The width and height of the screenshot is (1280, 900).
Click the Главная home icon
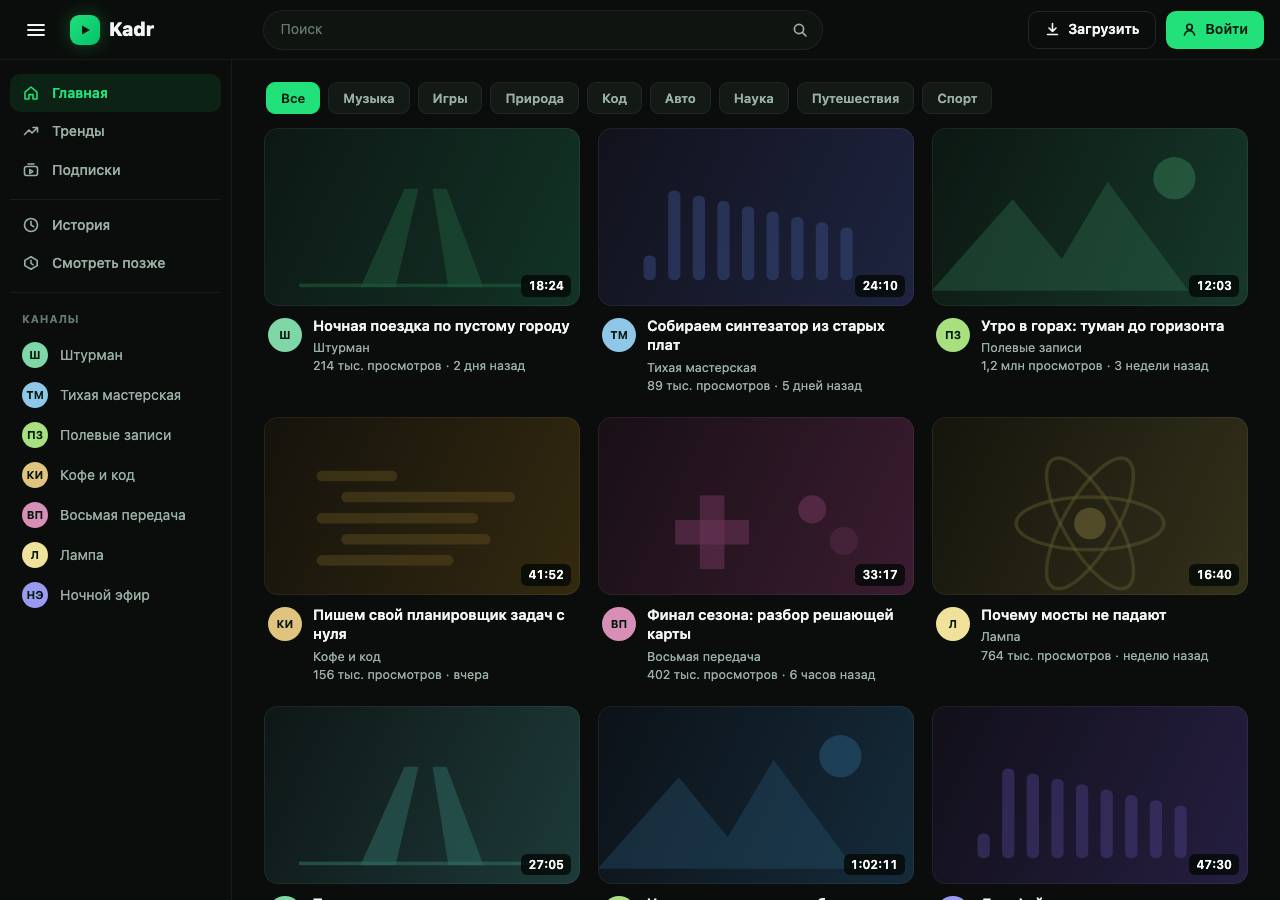tap(31, 93)
